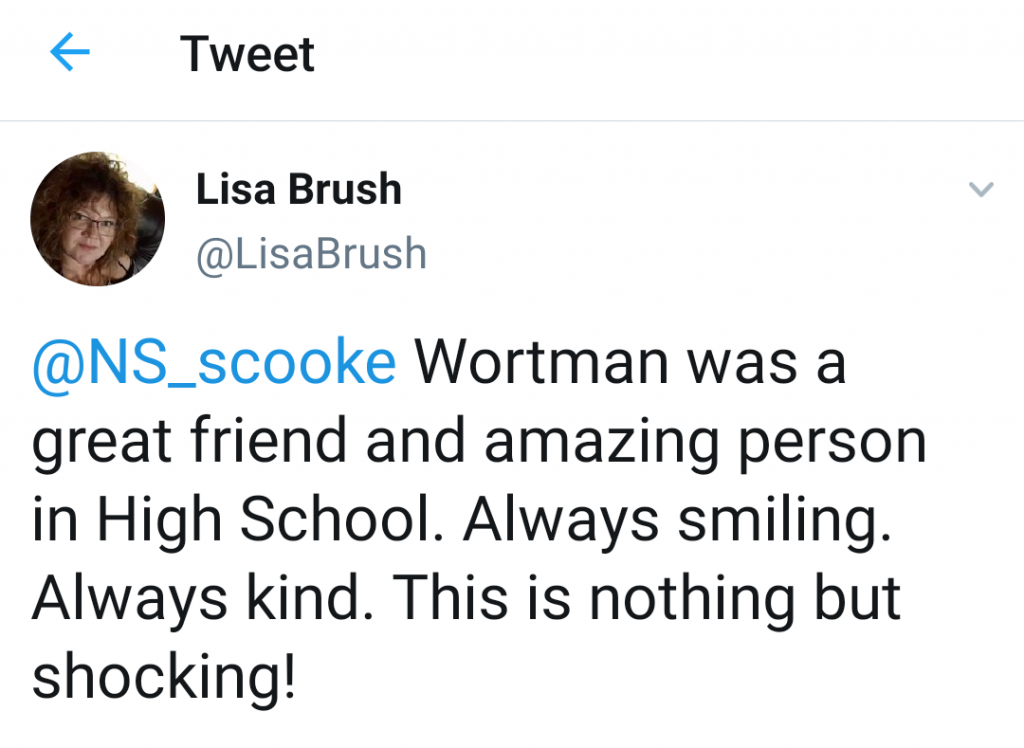Click 'great friend' in the tweet text
1024x748 pixels.
pos(189,442)
